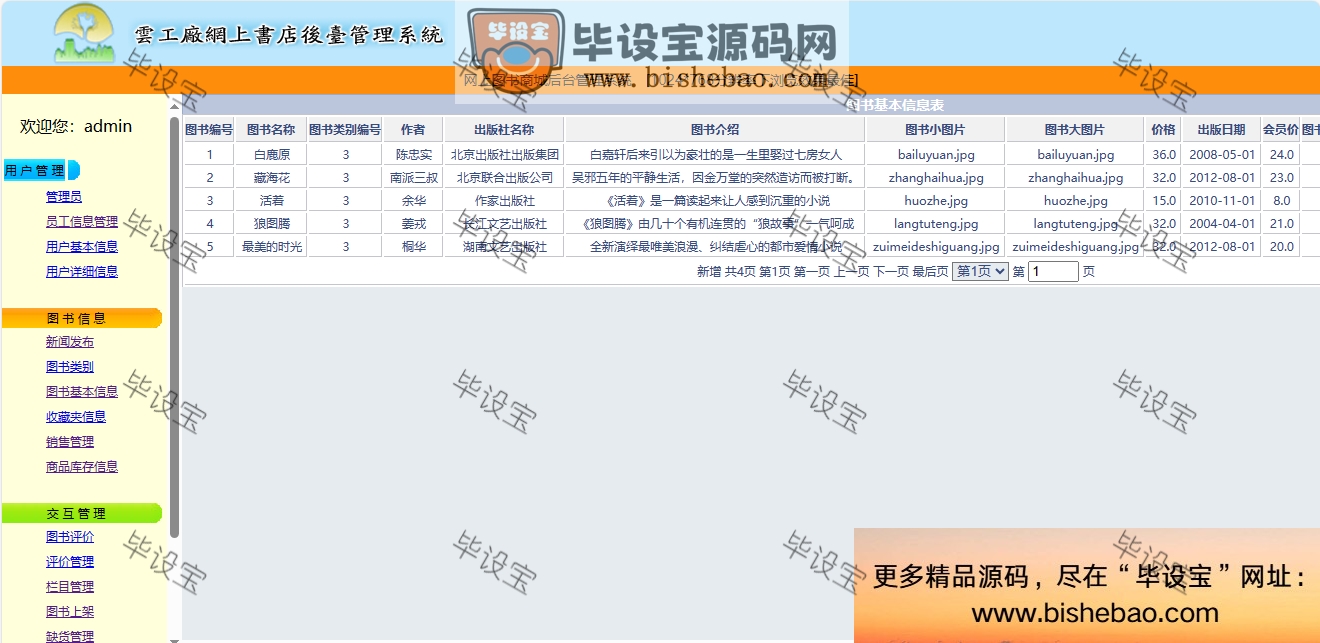Click publisher 作家出版社

[x=504, y=201]
